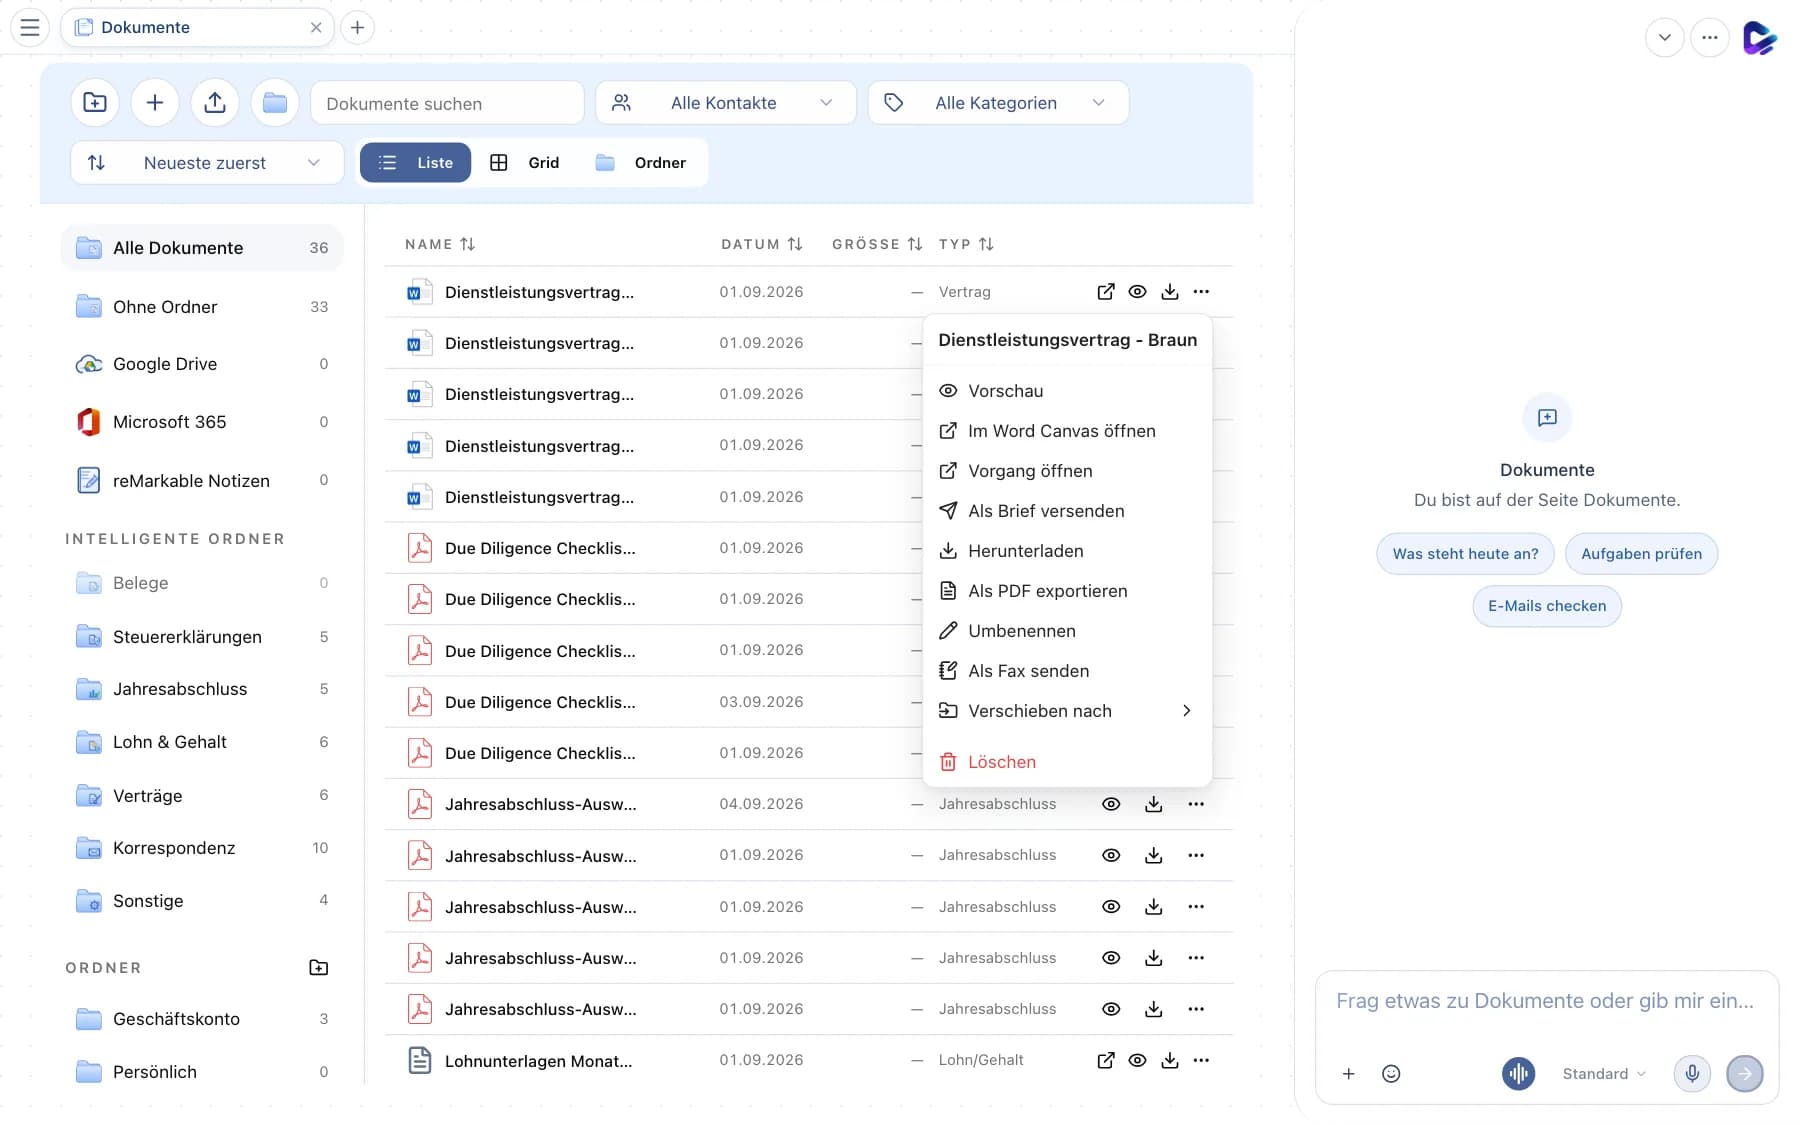
Task: Open the Persönlich folder
Action: pos(202,1072)
